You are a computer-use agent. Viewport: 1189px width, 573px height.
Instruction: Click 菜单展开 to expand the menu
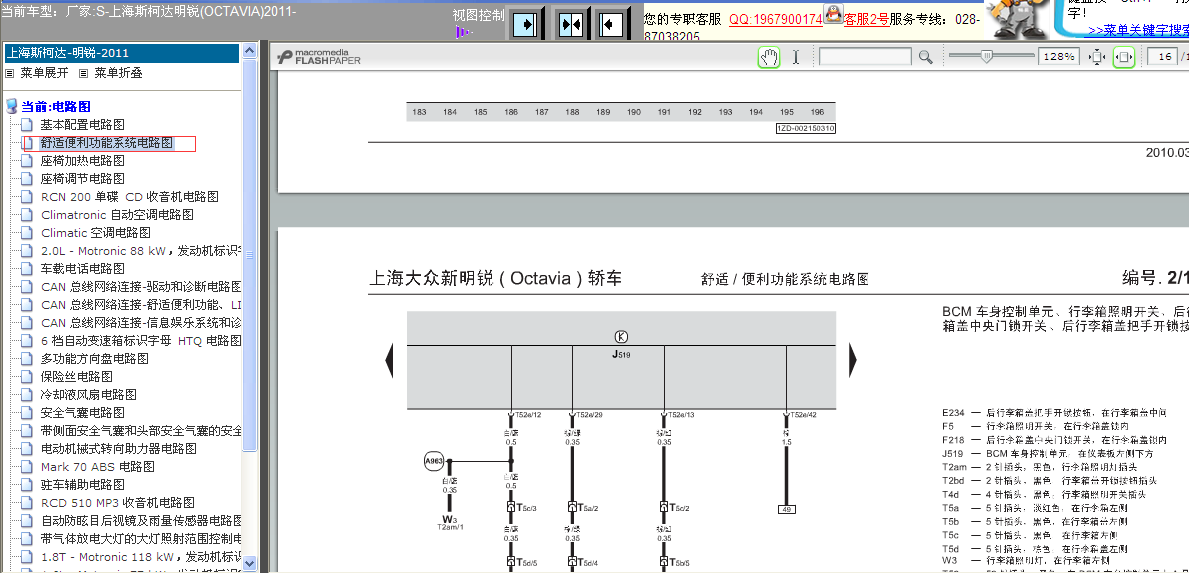(x=44, y=74)
